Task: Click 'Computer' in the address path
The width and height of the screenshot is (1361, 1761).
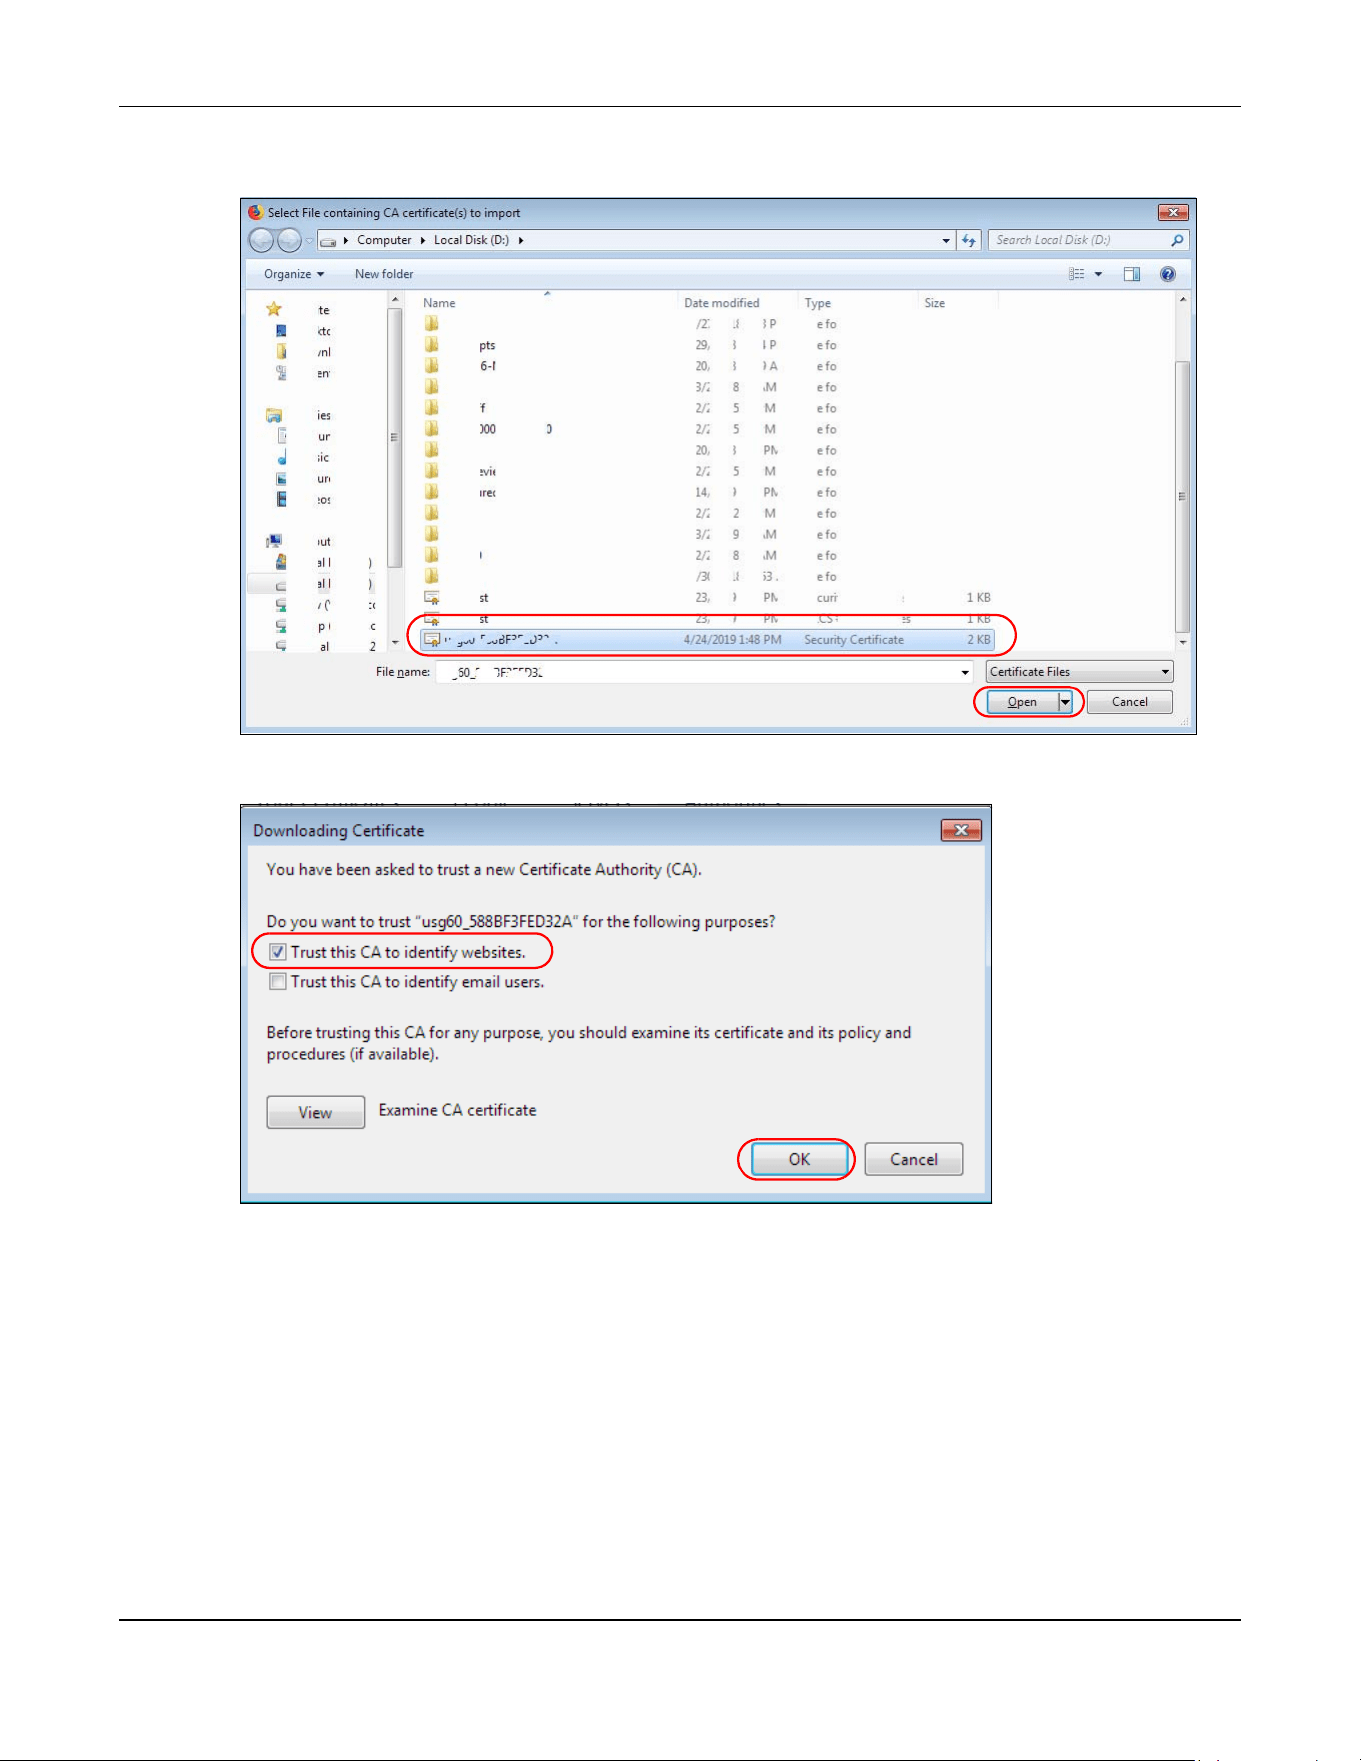Action: [384, 240]
